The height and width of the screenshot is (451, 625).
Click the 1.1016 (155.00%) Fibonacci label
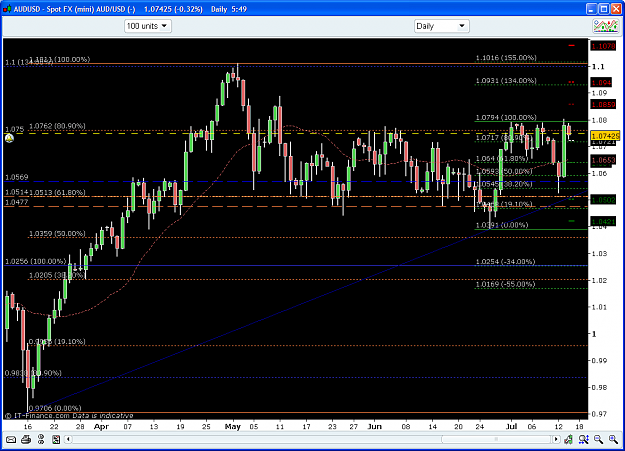506,58
